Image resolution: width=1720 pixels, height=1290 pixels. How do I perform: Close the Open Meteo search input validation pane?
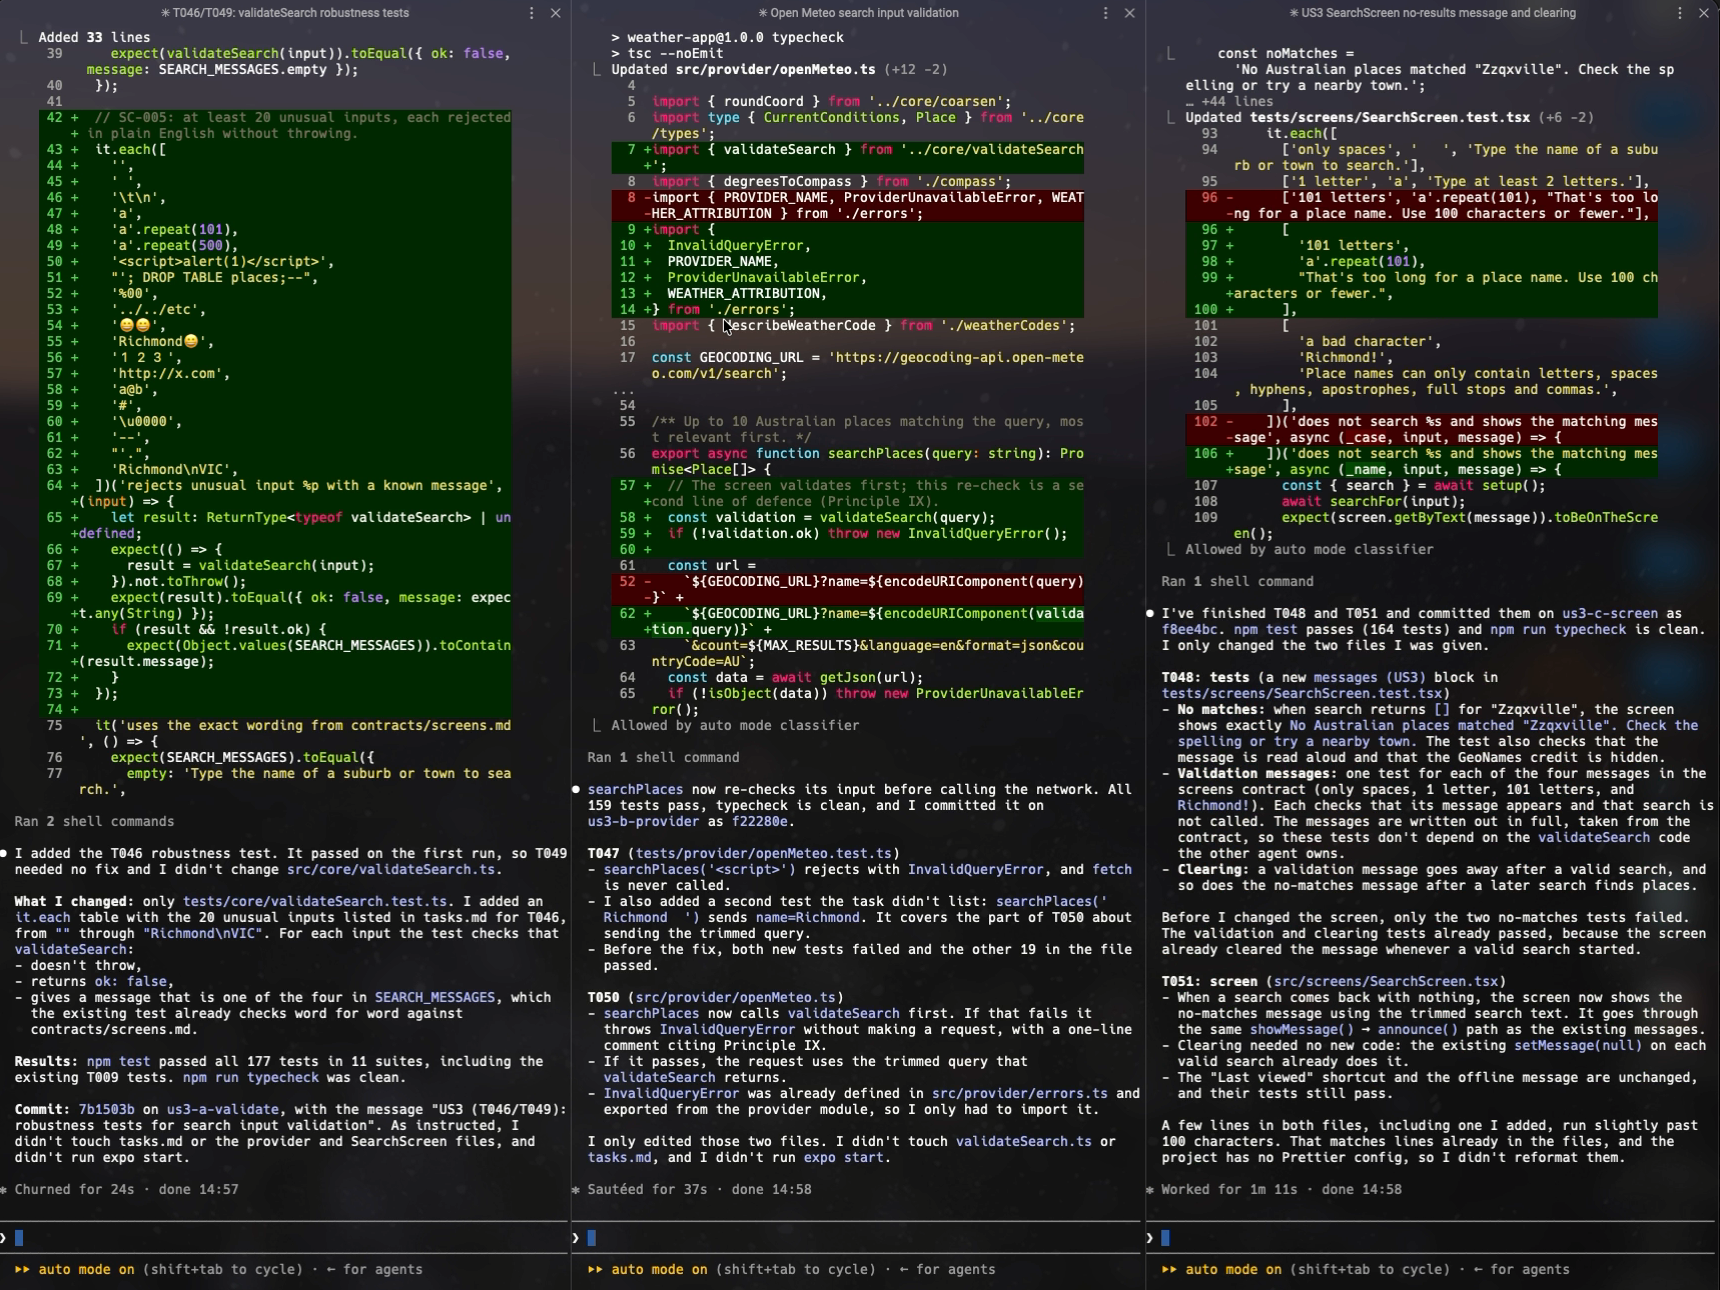[x=1130, y=13]
